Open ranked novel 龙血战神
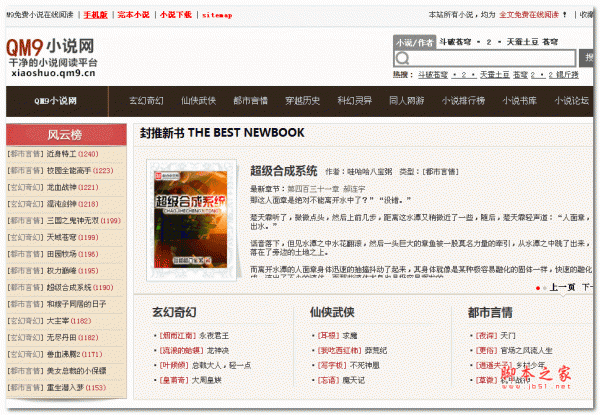The image size is (600, 415). (x=62, y=187)
